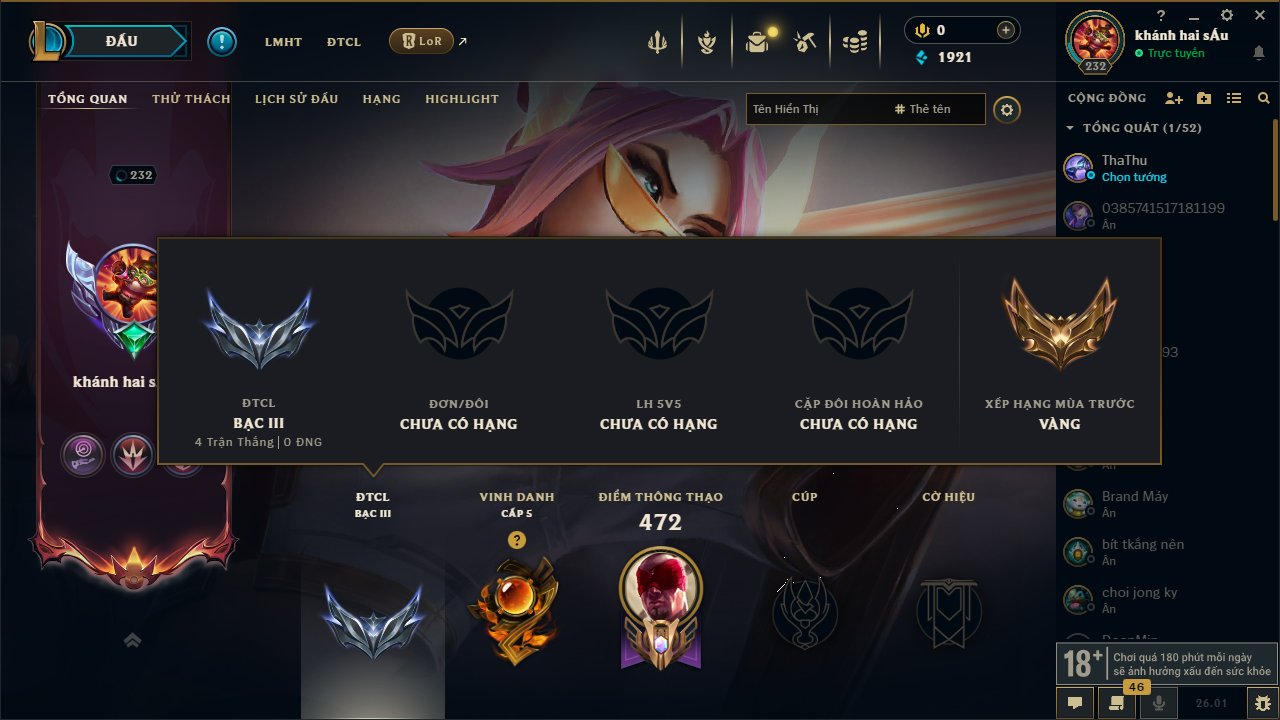The width and height of the screenshot is (1280, 720).
Task: Open the Crafting hammer icon
Action: click(x=805, y=42)
